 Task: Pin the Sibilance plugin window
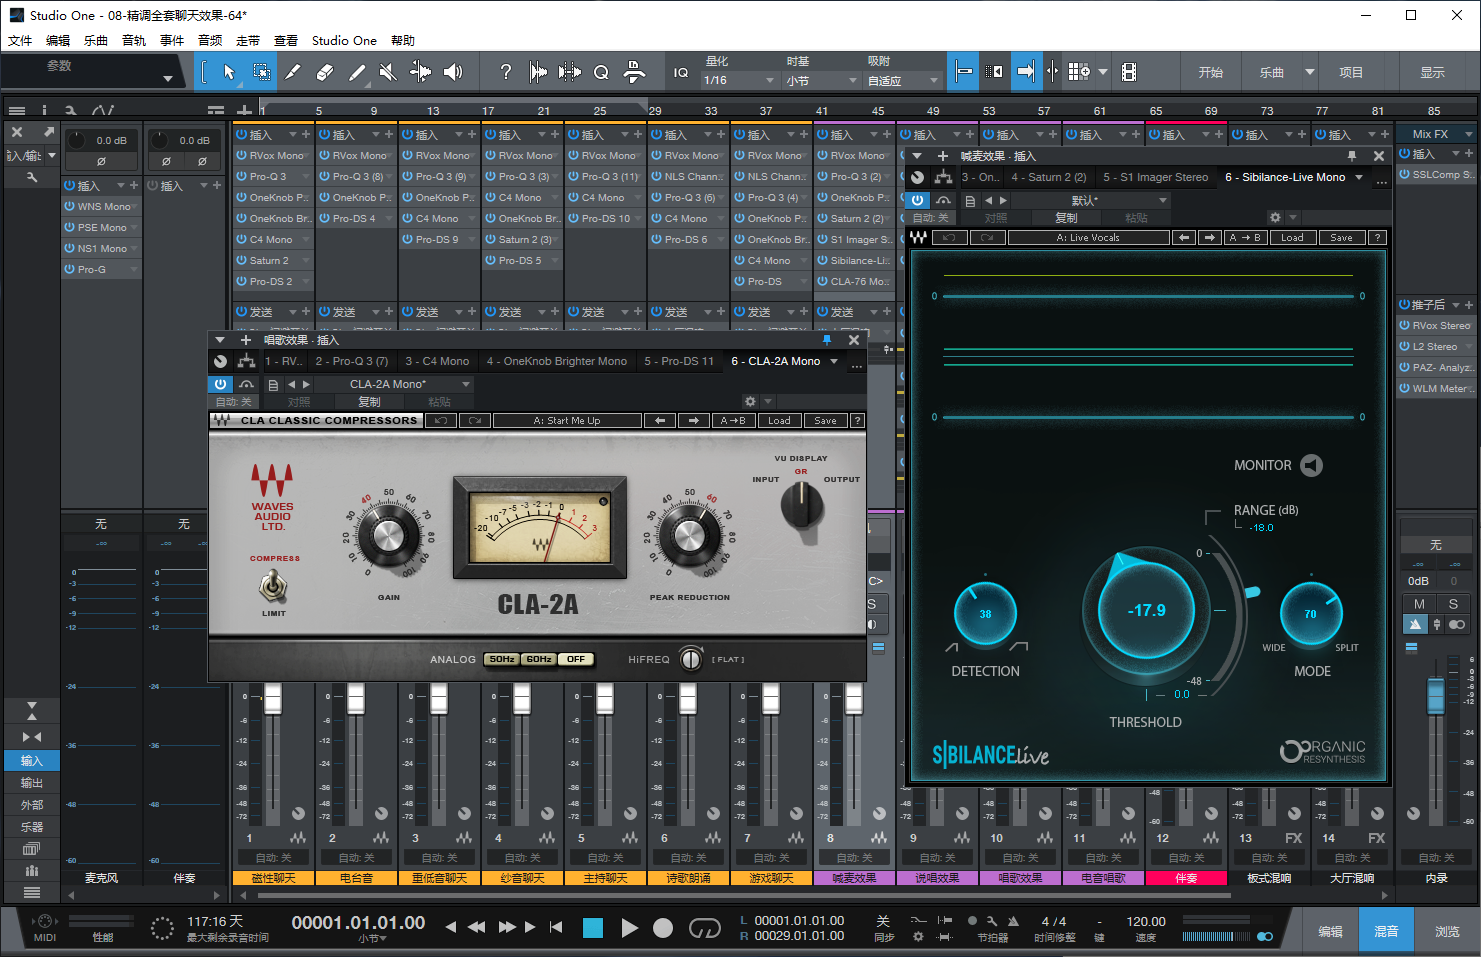pyautogui.click(x=1352, y=156)
